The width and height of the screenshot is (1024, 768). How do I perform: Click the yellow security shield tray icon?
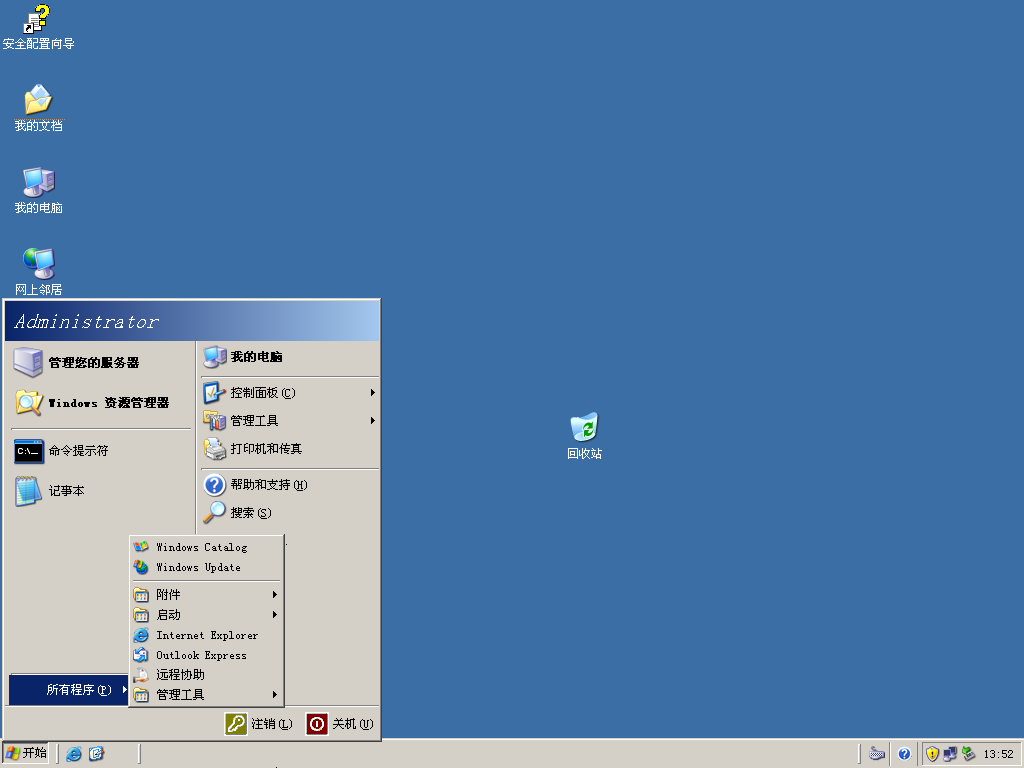pos(932,754)
